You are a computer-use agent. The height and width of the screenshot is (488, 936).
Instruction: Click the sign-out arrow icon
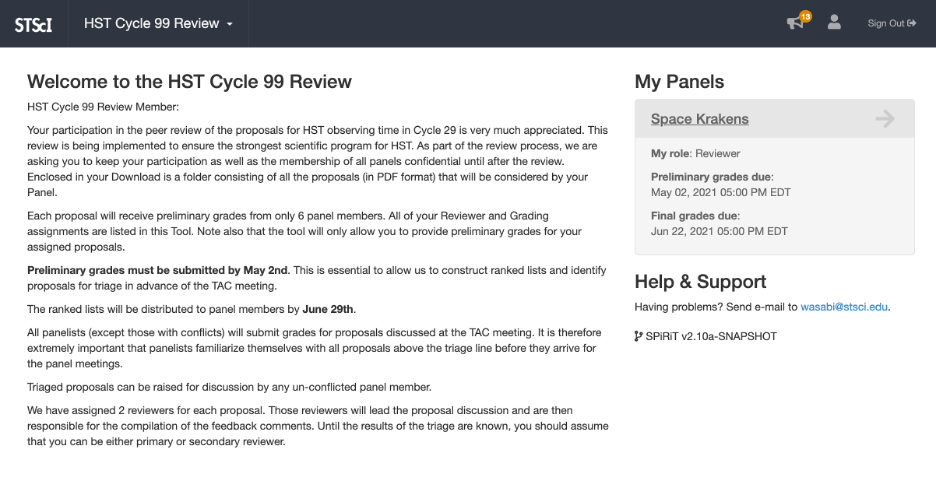(x=912, y=24)
